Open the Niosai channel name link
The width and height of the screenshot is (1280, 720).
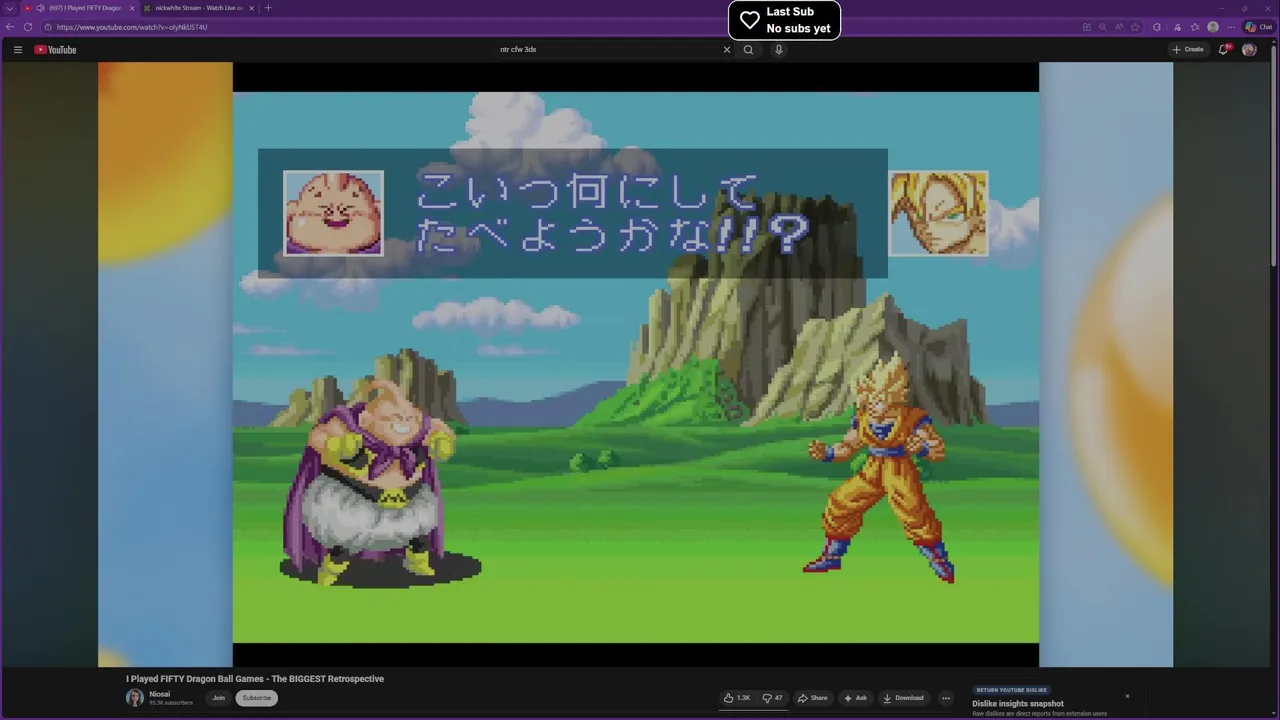point(159,694)
